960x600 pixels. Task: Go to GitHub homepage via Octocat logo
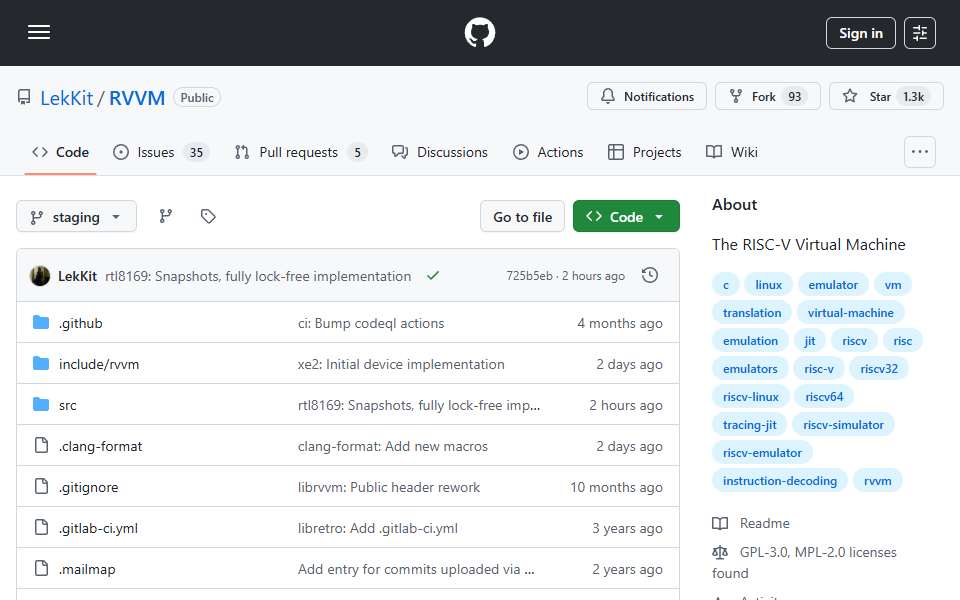(x=479, y=32)
